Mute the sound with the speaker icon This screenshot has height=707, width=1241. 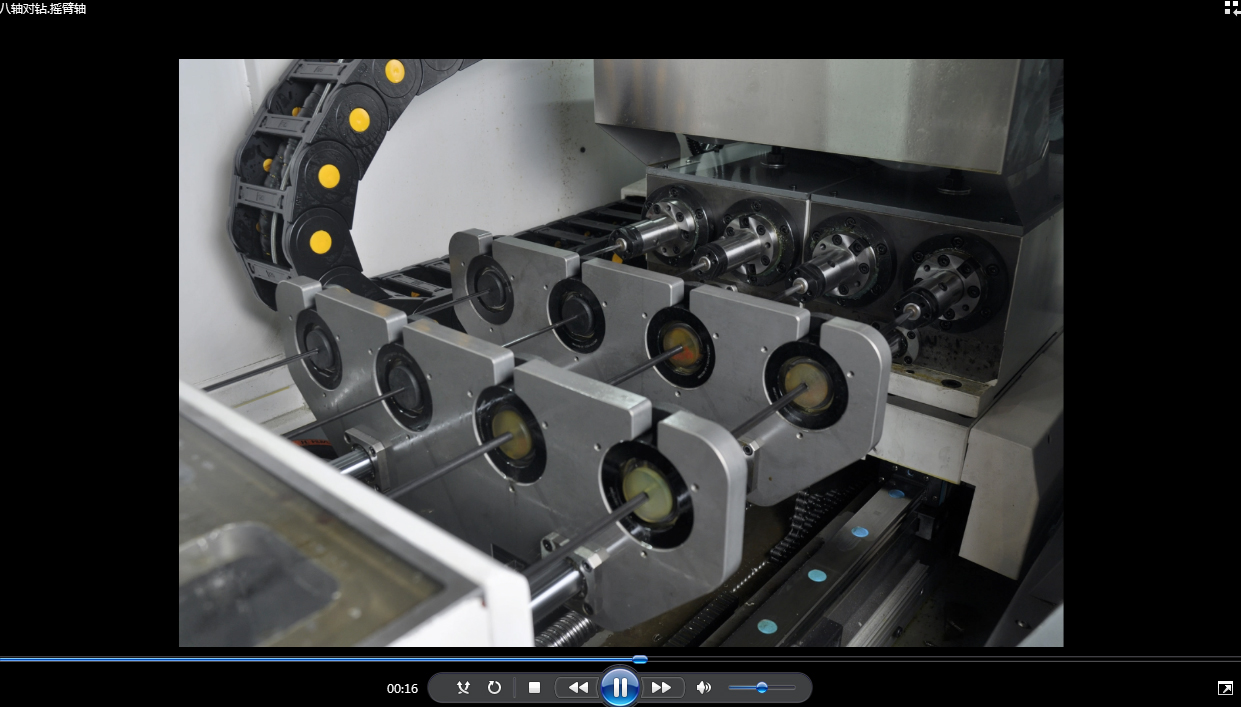pos(704,688)
